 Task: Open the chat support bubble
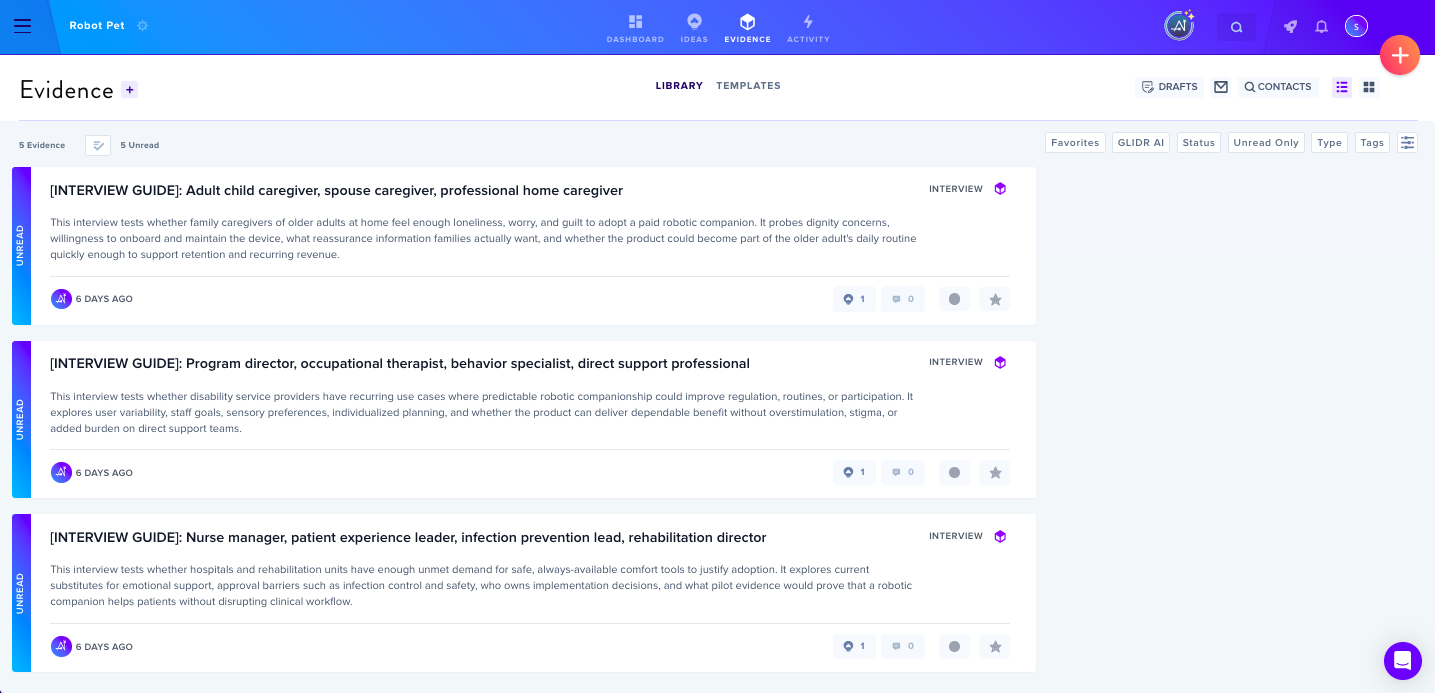[1403, 661]
